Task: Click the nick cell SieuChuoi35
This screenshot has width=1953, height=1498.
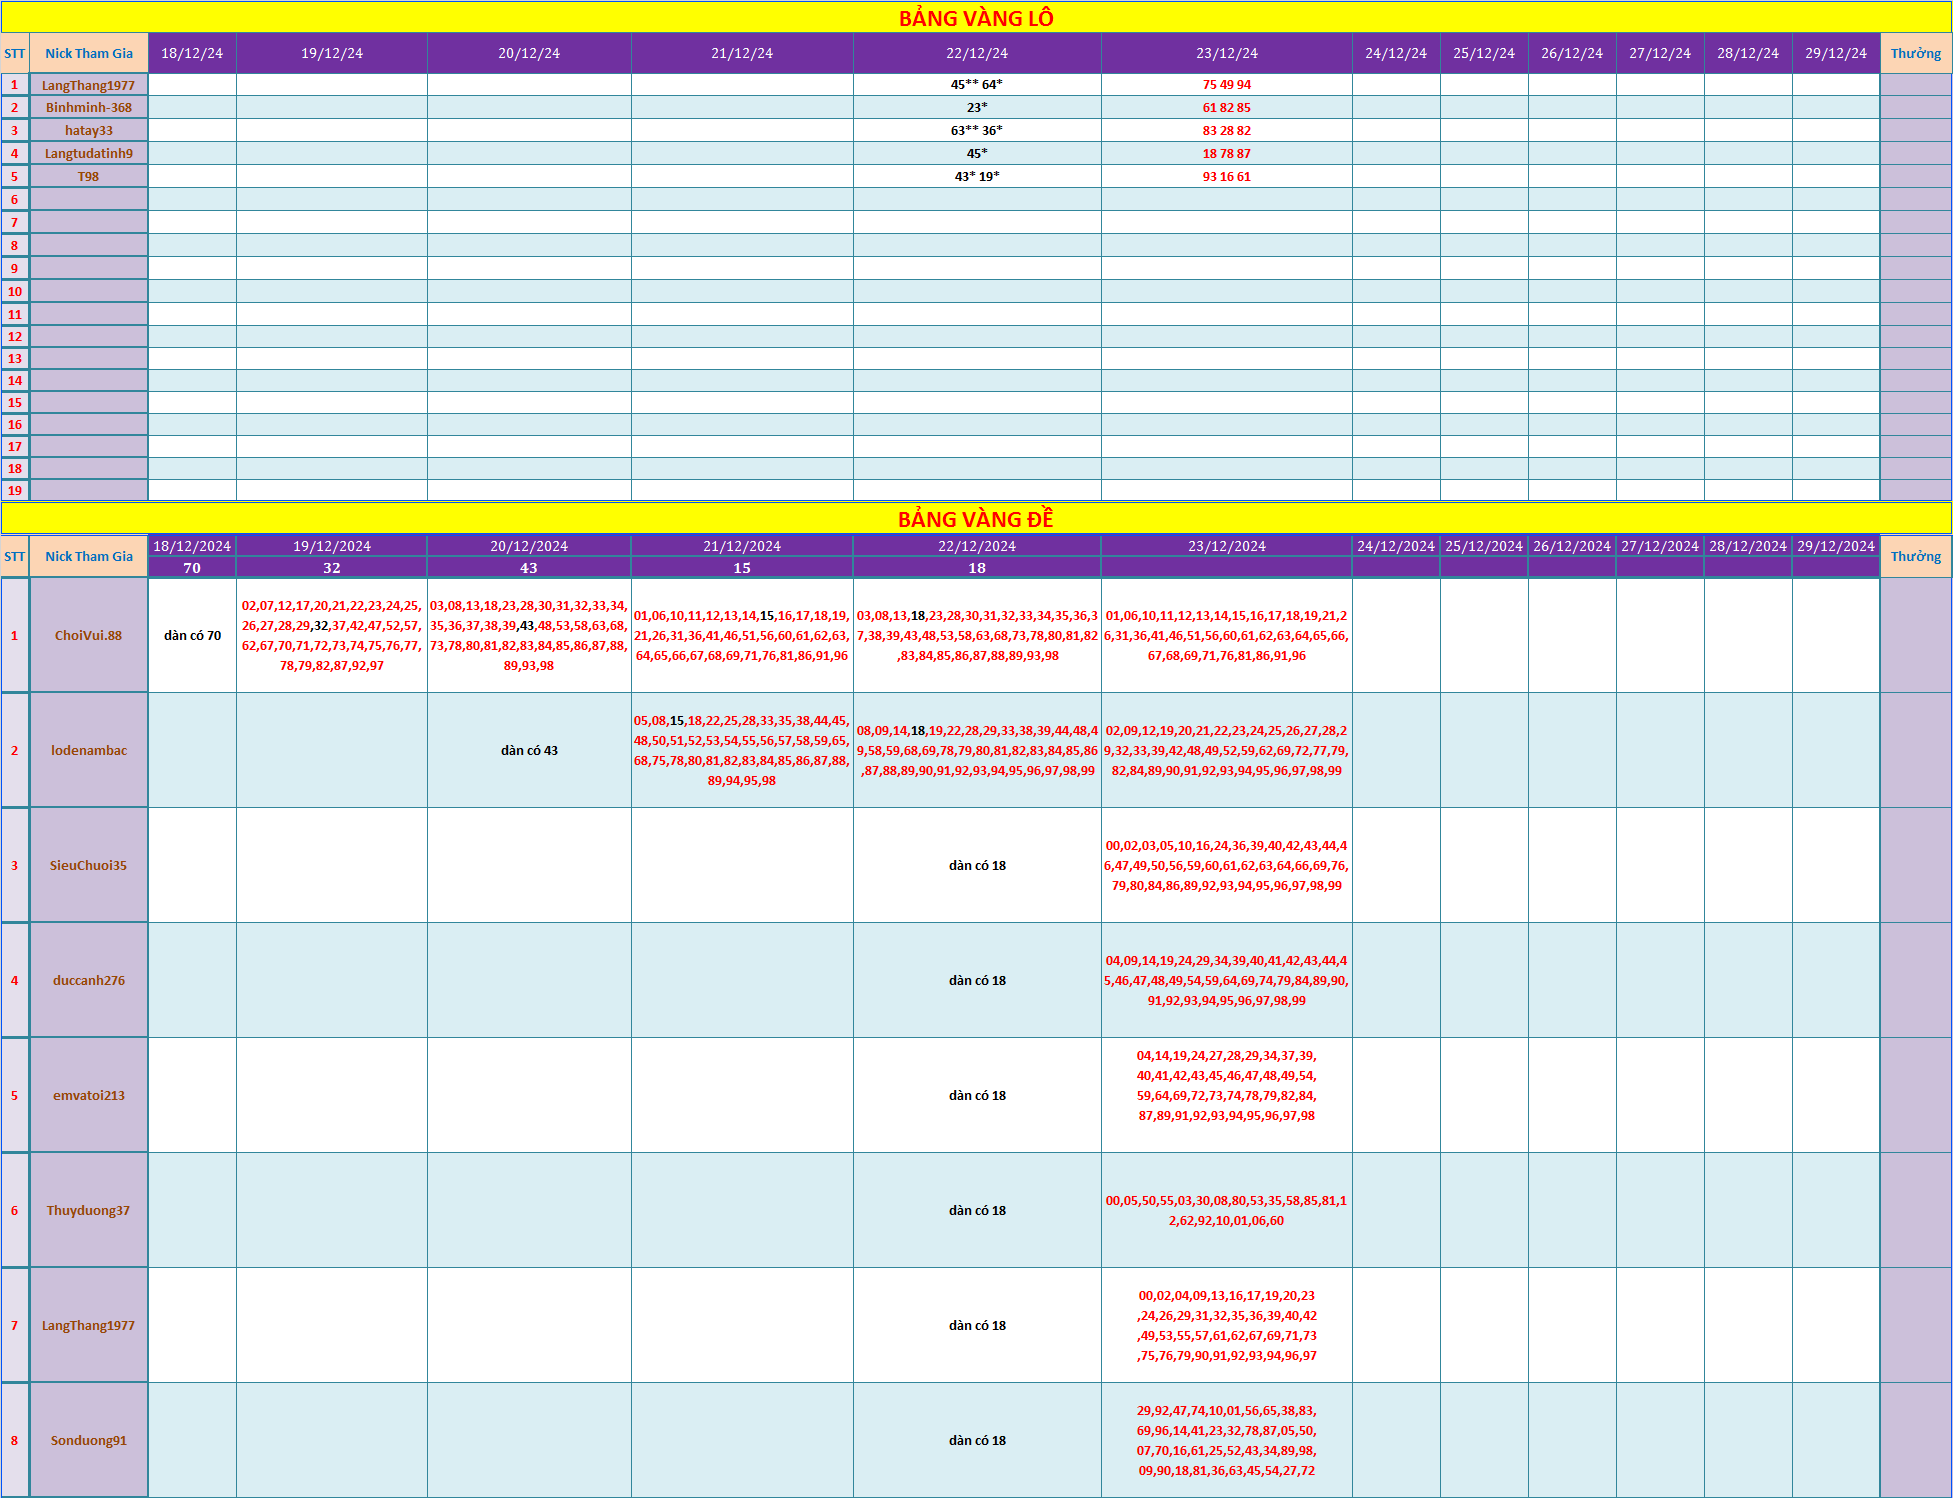Action: tap(89, 866)
